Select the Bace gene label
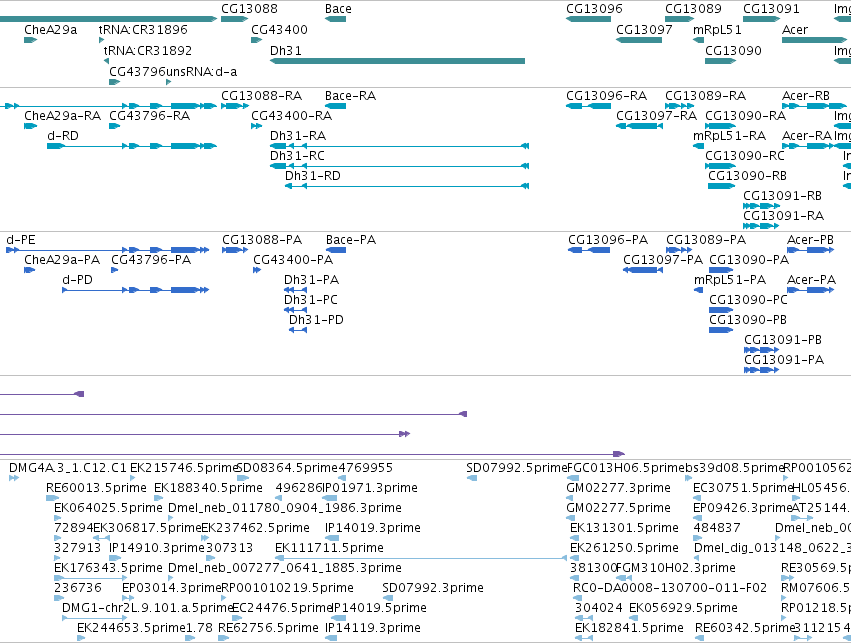Image resolution: width=851 pixels, height=643 pixels. pyautogui.click(x=338, y=9)
